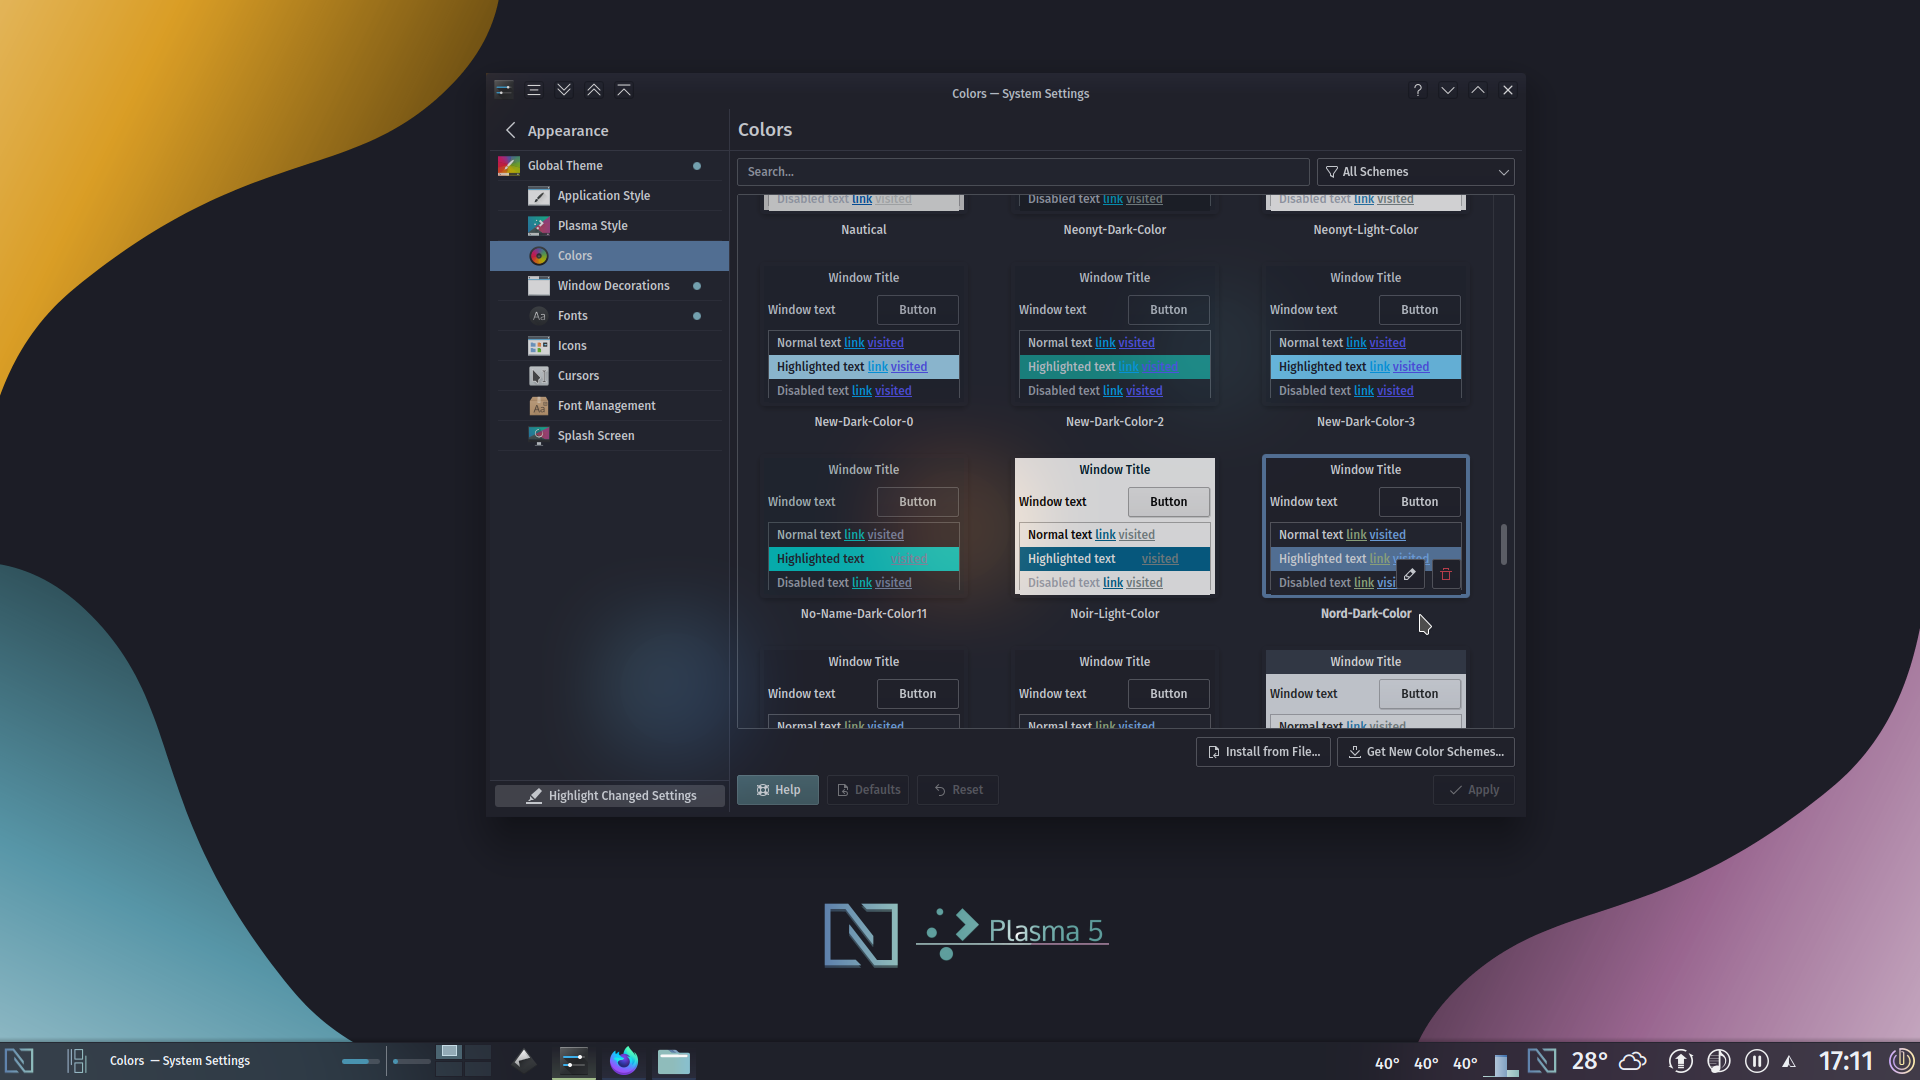Open Splash Screen settings
The height and width of the screenshot is (1080, 1920).
(609, 436)
